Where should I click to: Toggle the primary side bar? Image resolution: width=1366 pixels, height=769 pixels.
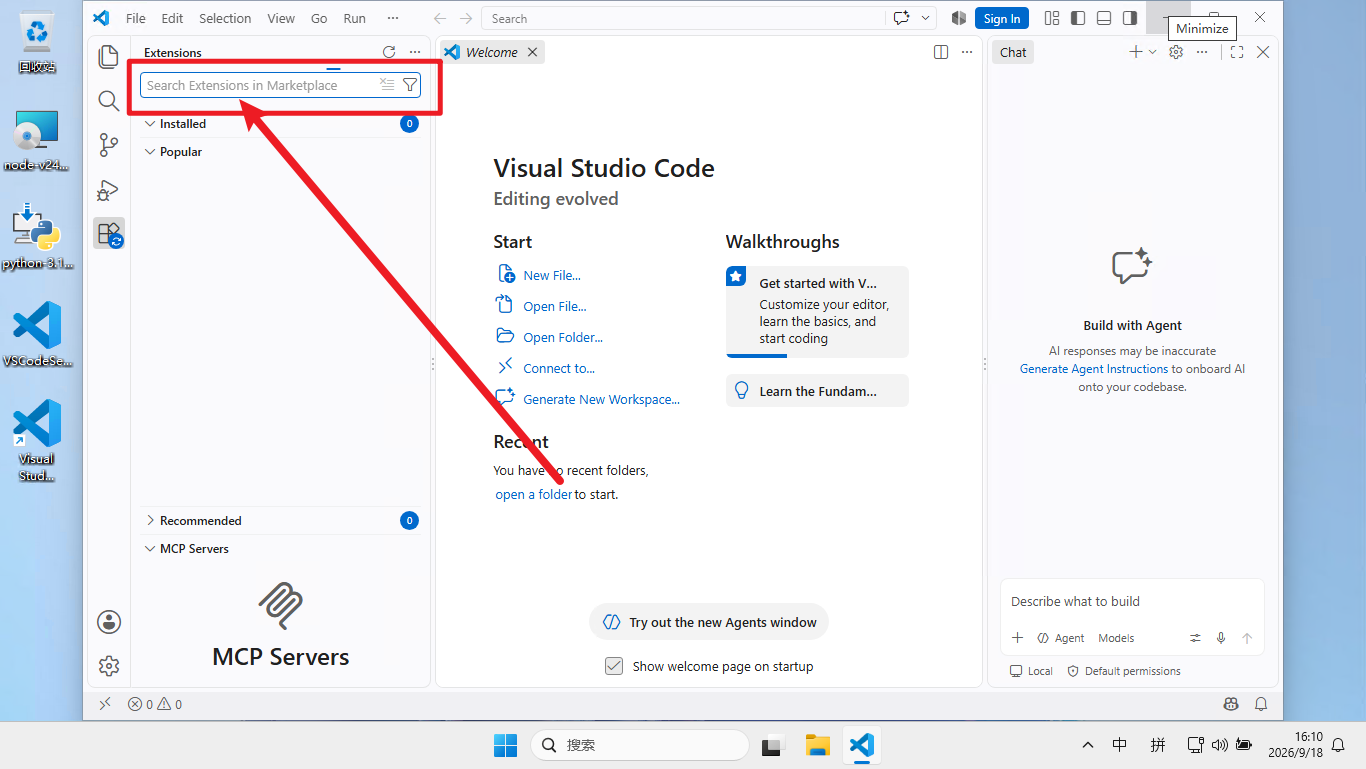(x=1078, y=18)
